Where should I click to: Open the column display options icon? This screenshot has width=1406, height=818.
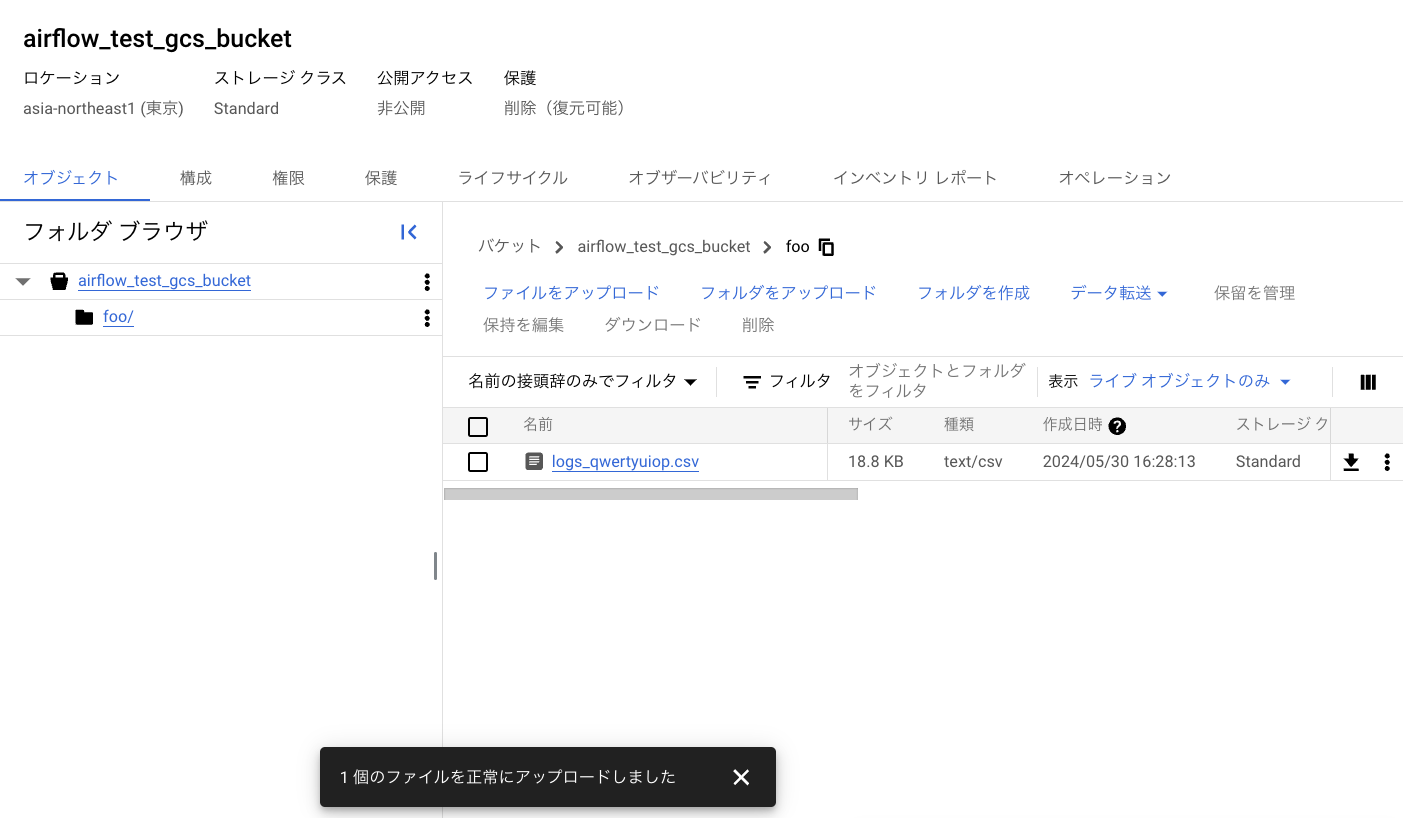pos(1368,382)
